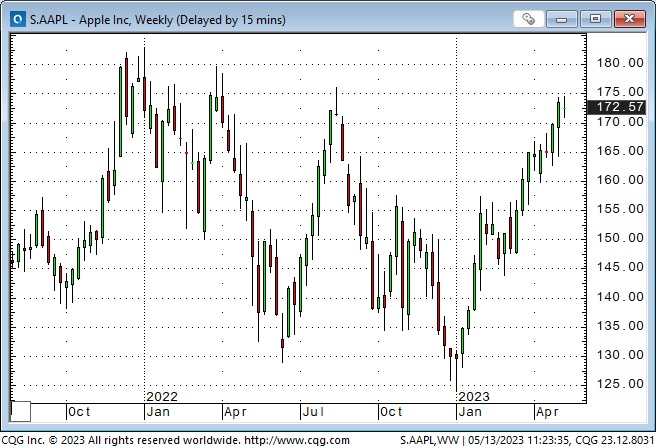Click the window title S.AAPL - Apple Inc, Weekly
The image size is (656, 448).
coord(157,20)
